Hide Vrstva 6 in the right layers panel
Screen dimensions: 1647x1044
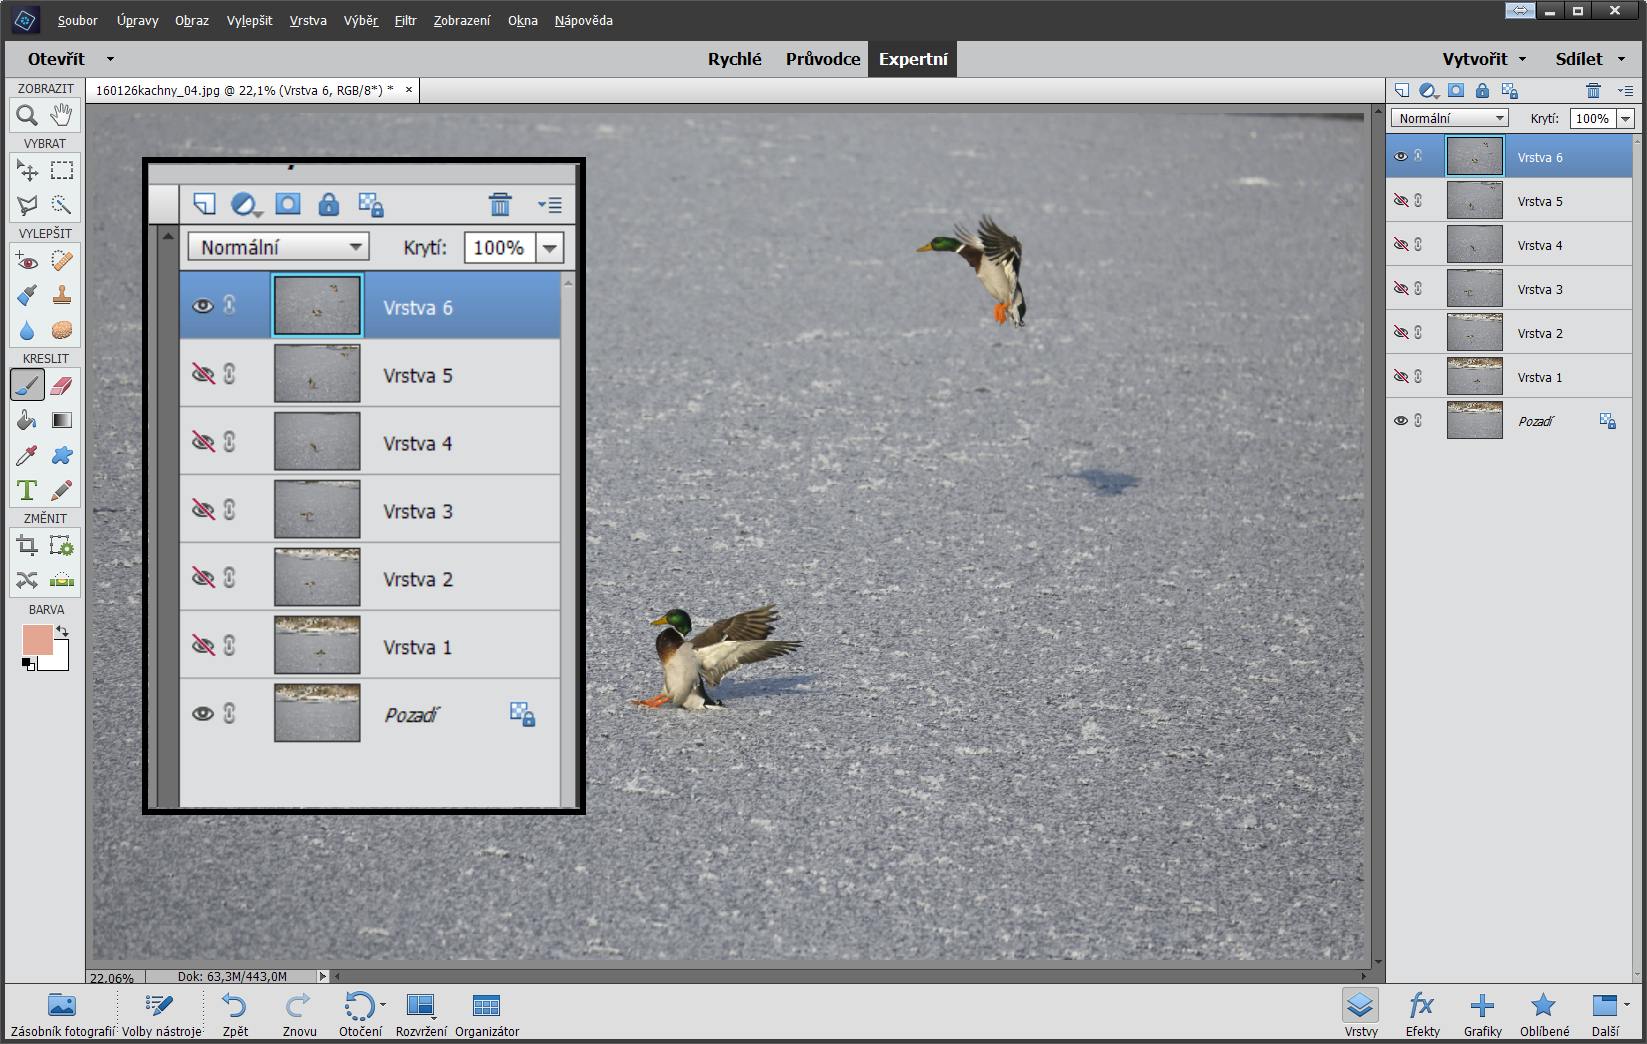click(x=1400, y=157)
